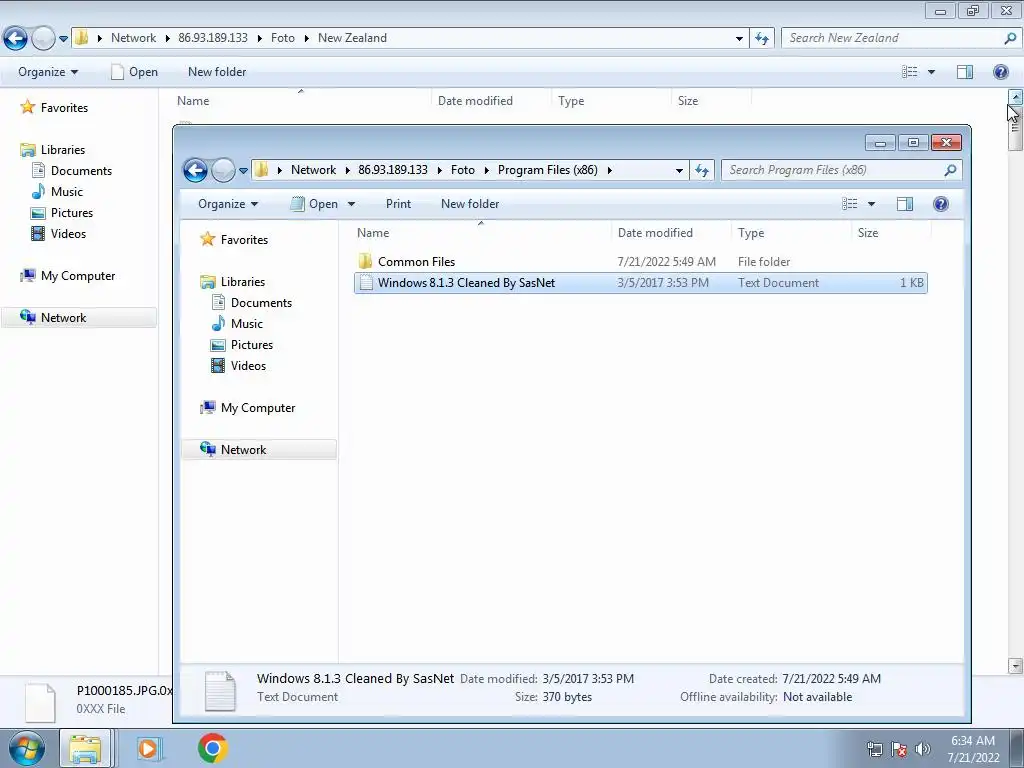1024x768 pixels.
Task: Expand breadcrumb arrow after Program Files (x86)
Action: 609,170
